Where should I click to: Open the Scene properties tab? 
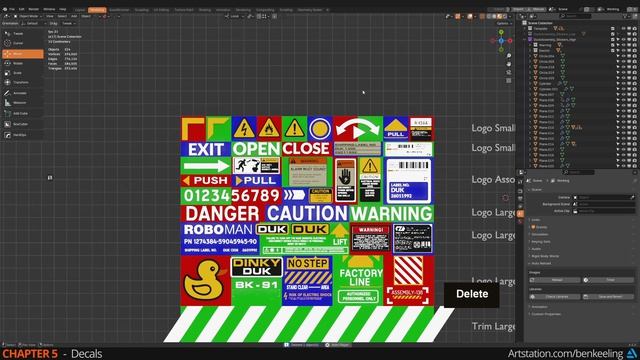520,213
